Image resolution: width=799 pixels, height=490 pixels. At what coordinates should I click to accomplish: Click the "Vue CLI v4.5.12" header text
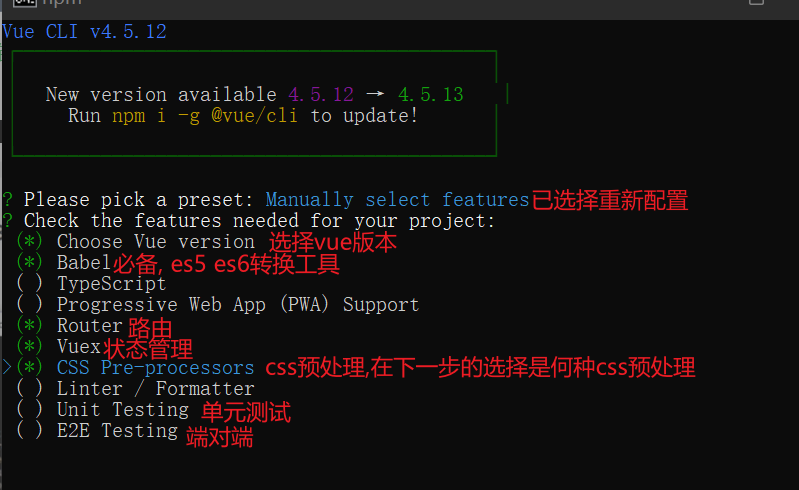84,32
